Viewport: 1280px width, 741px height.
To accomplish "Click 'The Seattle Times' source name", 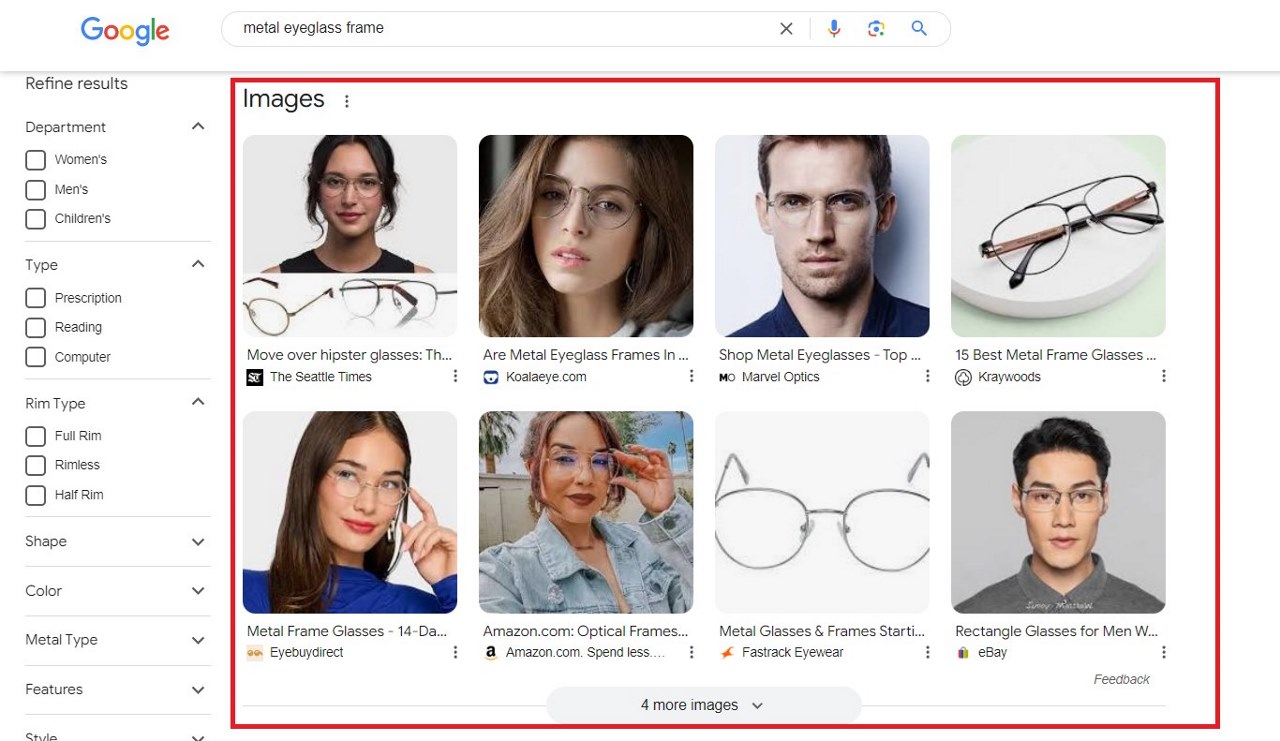I will coord(320,377).
